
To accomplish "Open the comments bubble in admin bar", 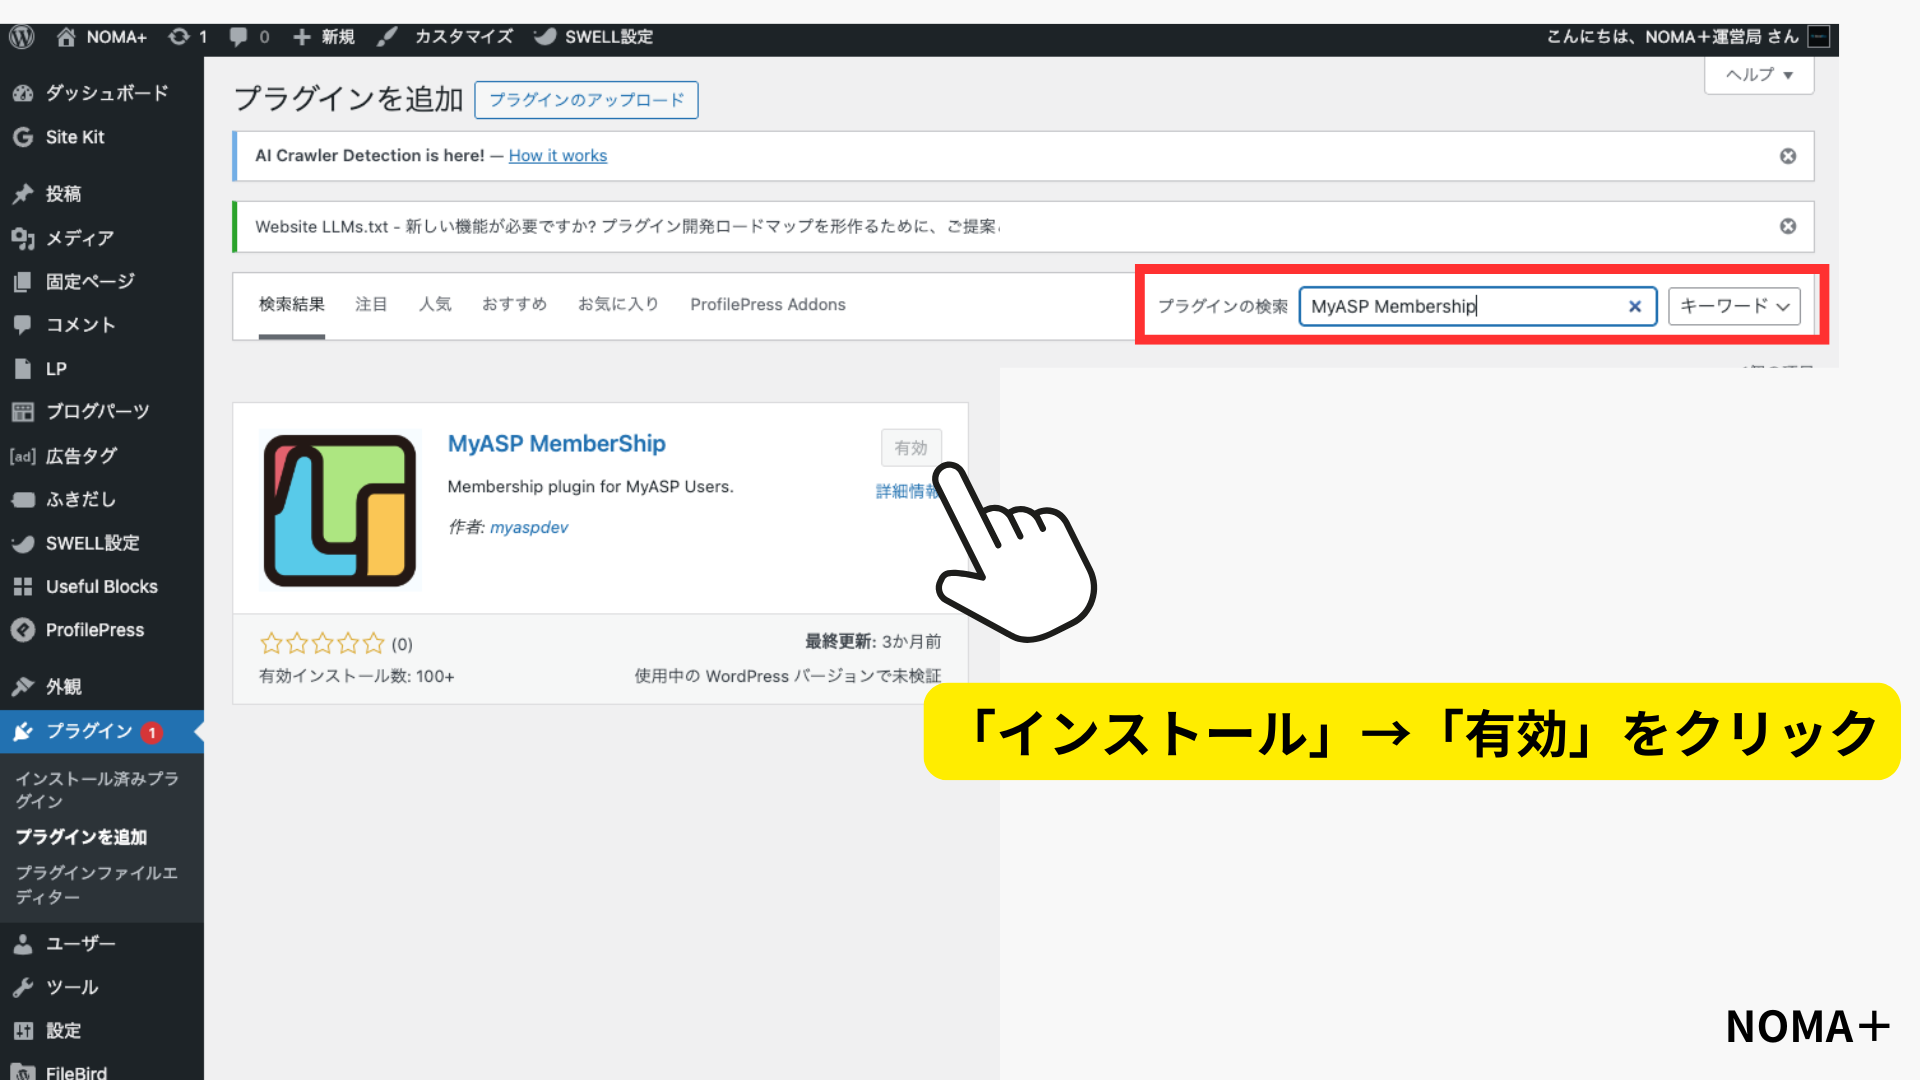I will [x=249, y=37].
